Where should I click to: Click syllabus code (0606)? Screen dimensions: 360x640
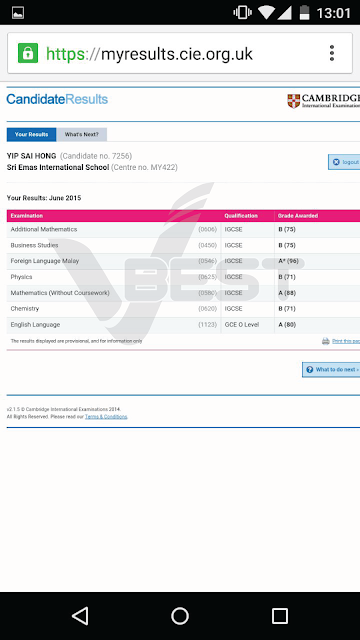pos(207,229)
